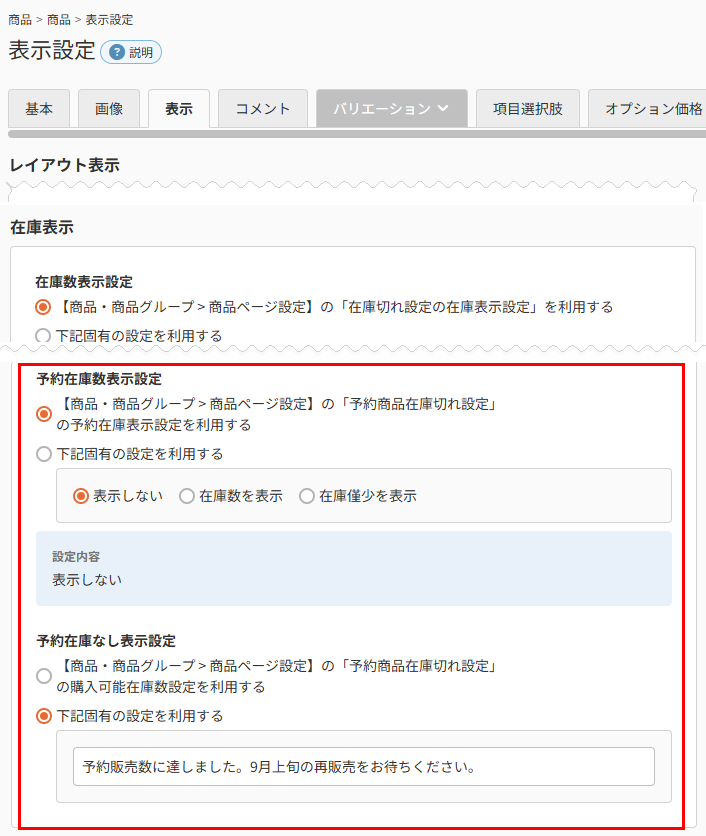Click the 予約在庫なし表示設定 heading
Viewport: 706px width, 836px height.
click(x=106, y=641)
